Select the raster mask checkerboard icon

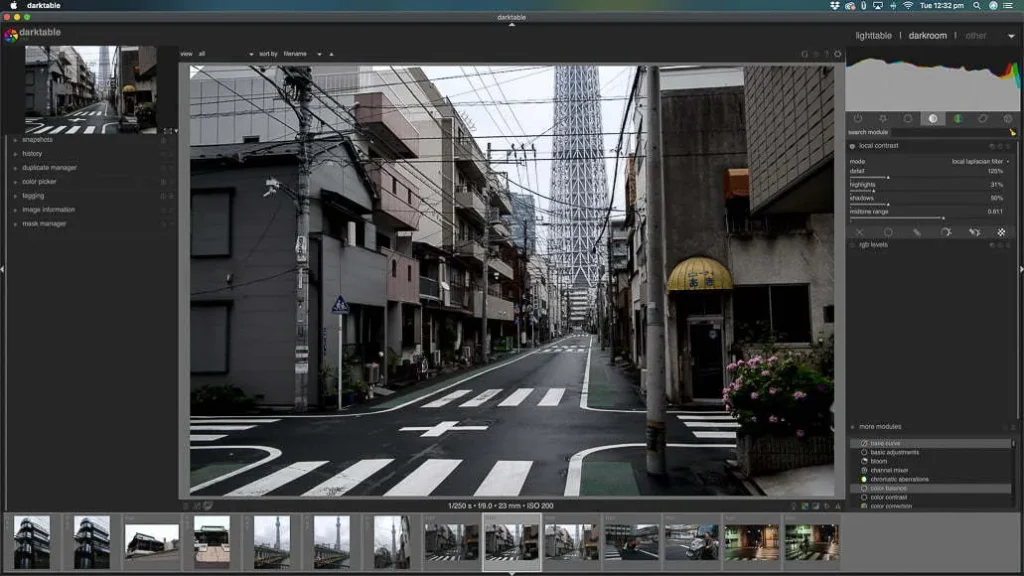pos(1001,232)
